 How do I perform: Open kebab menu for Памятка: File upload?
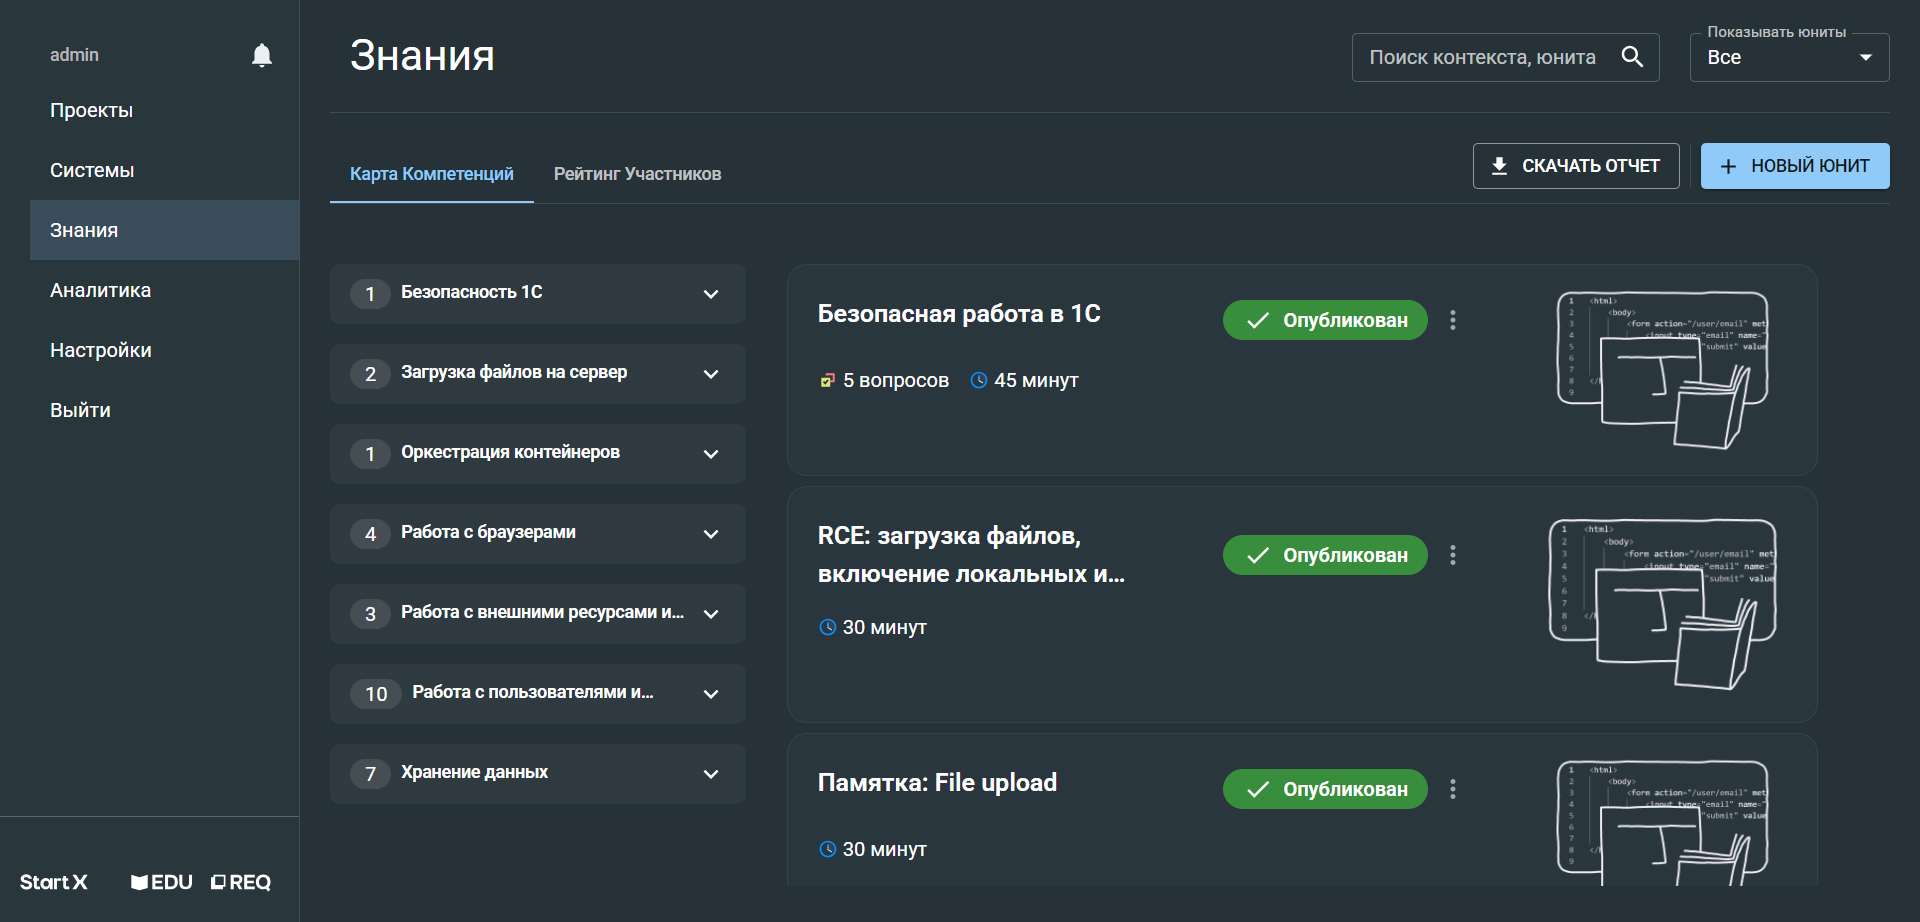(1453, 789)
